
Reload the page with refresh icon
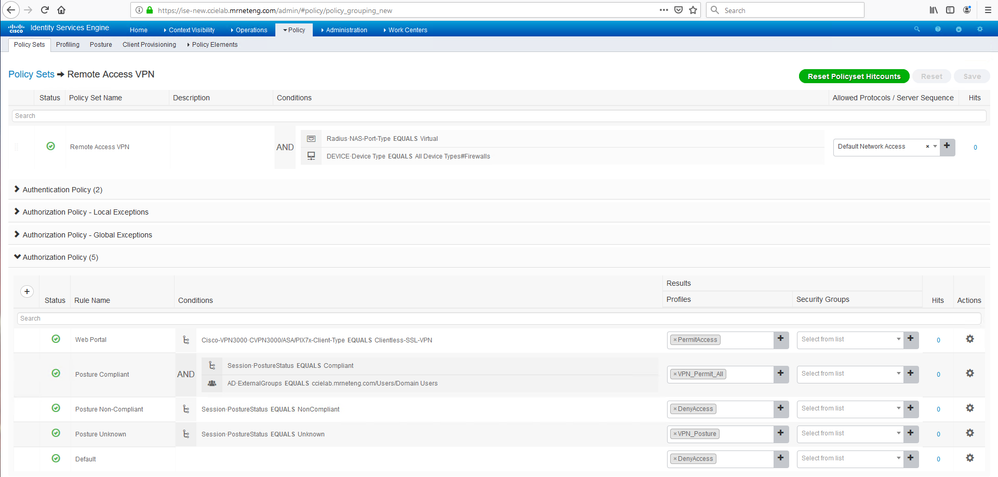click(45, 10)
